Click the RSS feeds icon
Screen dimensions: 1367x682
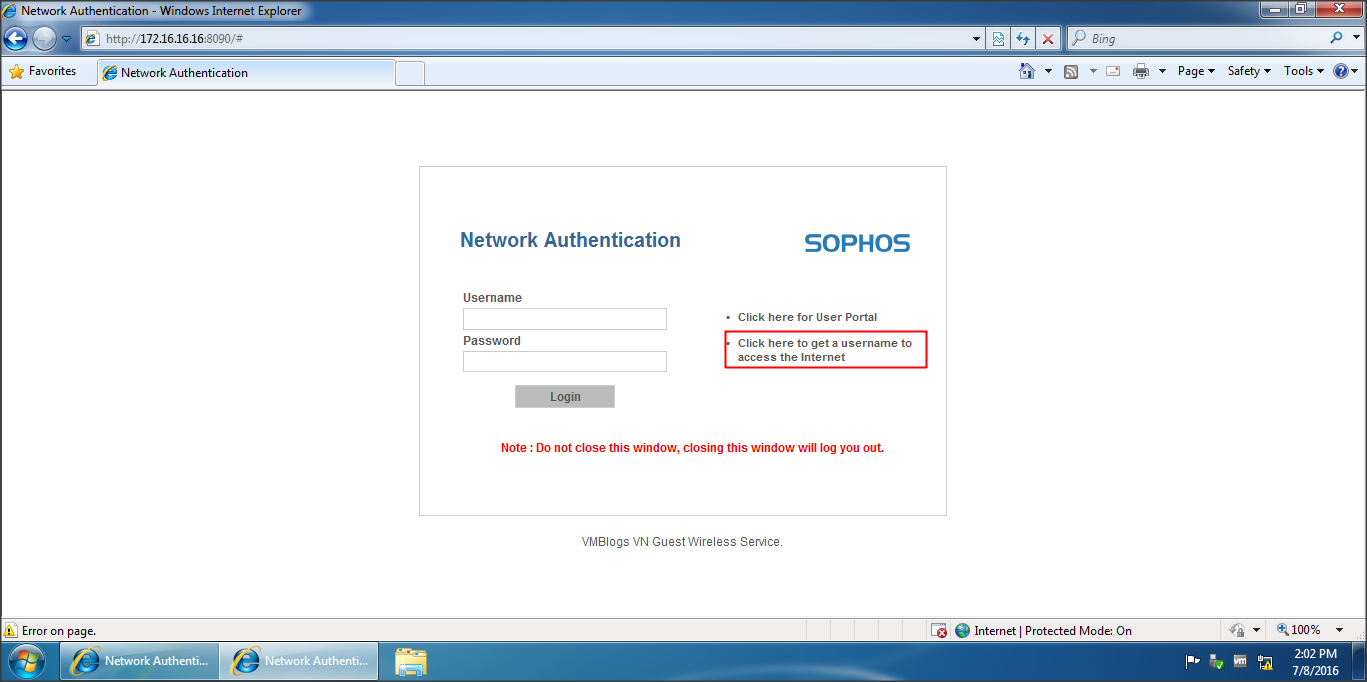click(1071, 71)
